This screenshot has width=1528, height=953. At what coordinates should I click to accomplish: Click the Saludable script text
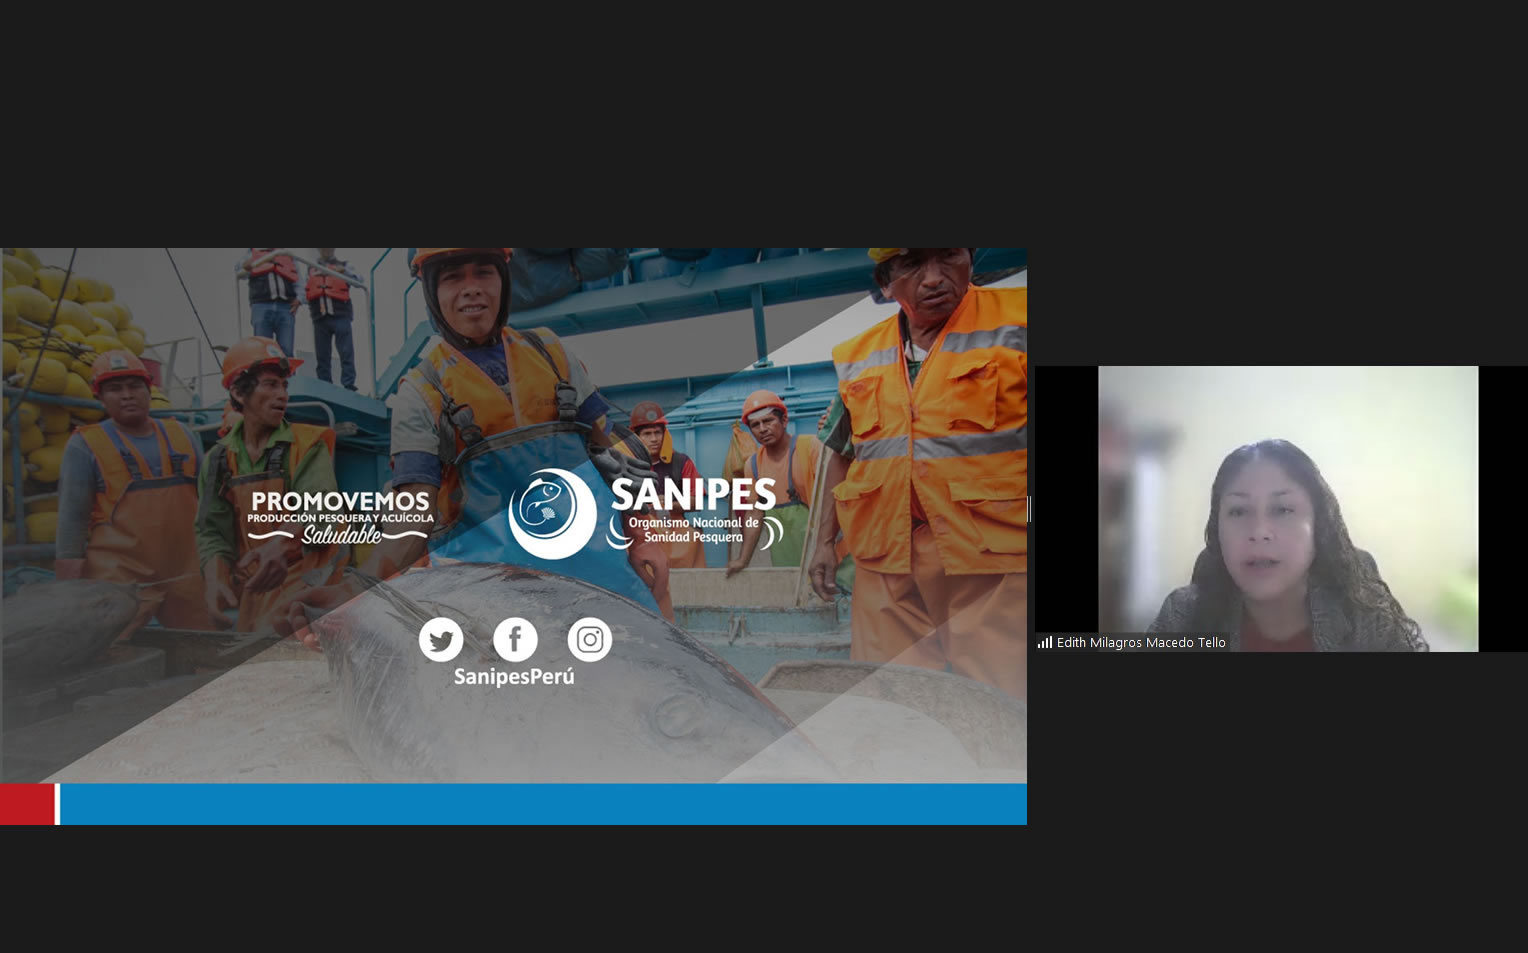pyautogui.click(x=341, y=535)
